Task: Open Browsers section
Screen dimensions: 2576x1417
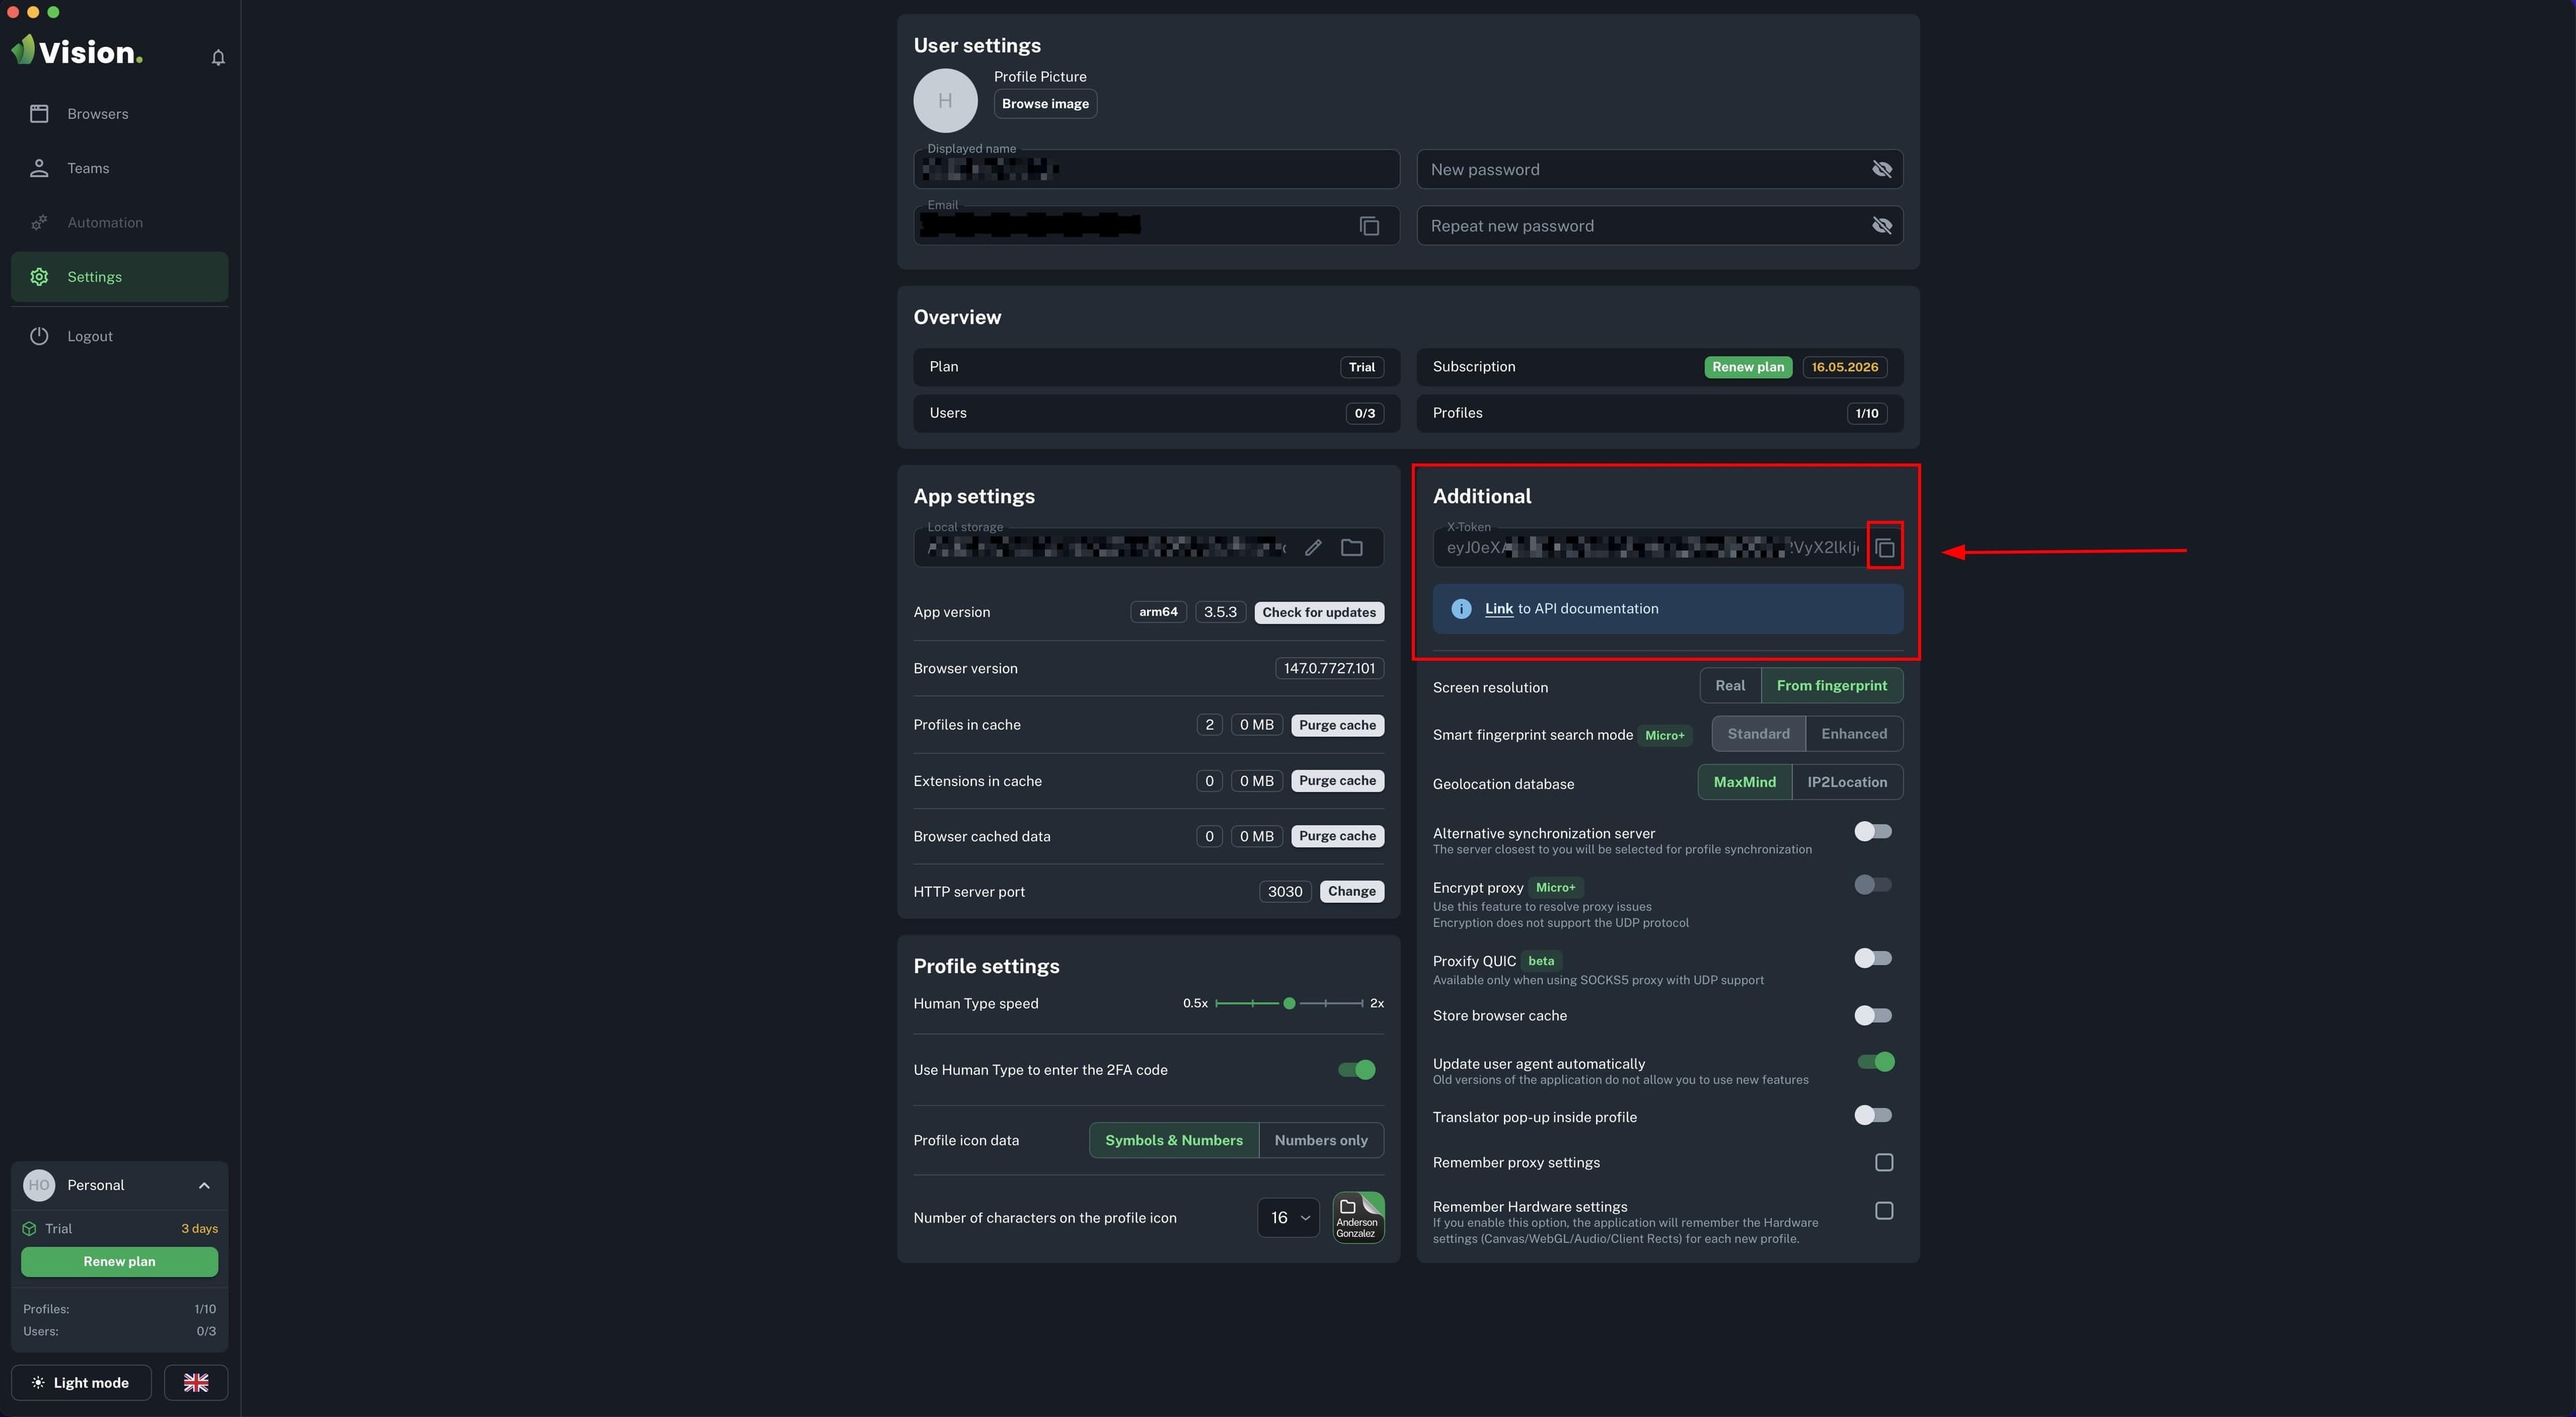Action: click(x=119, y=114)
